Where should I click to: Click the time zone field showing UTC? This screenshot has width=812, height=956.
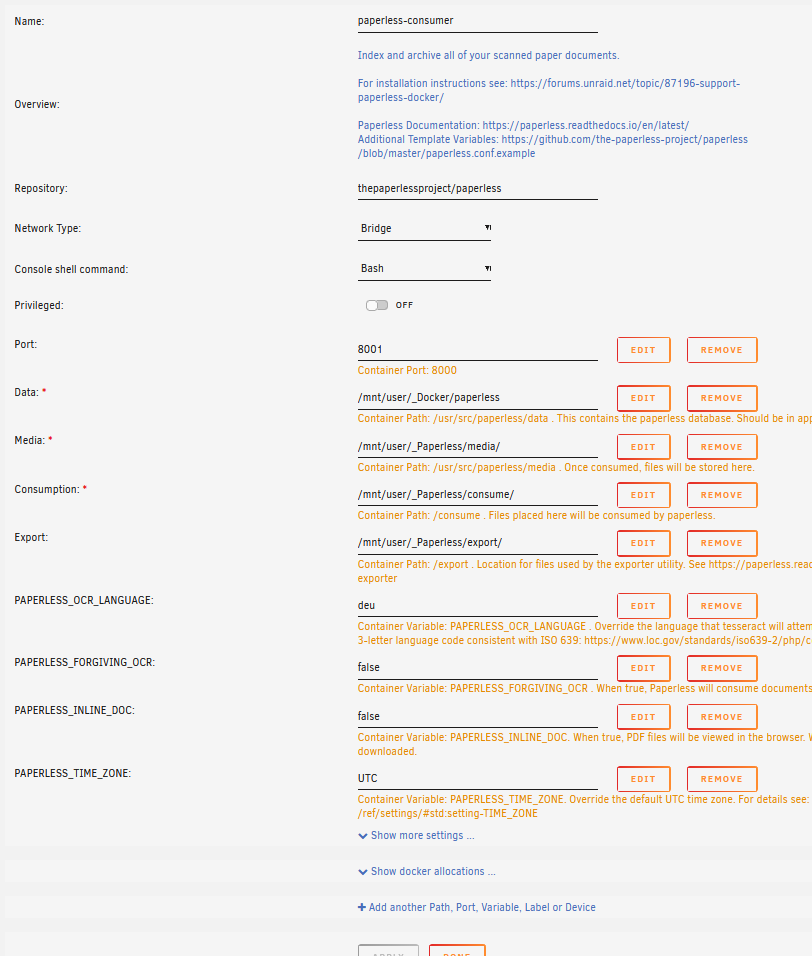point(477,779)
